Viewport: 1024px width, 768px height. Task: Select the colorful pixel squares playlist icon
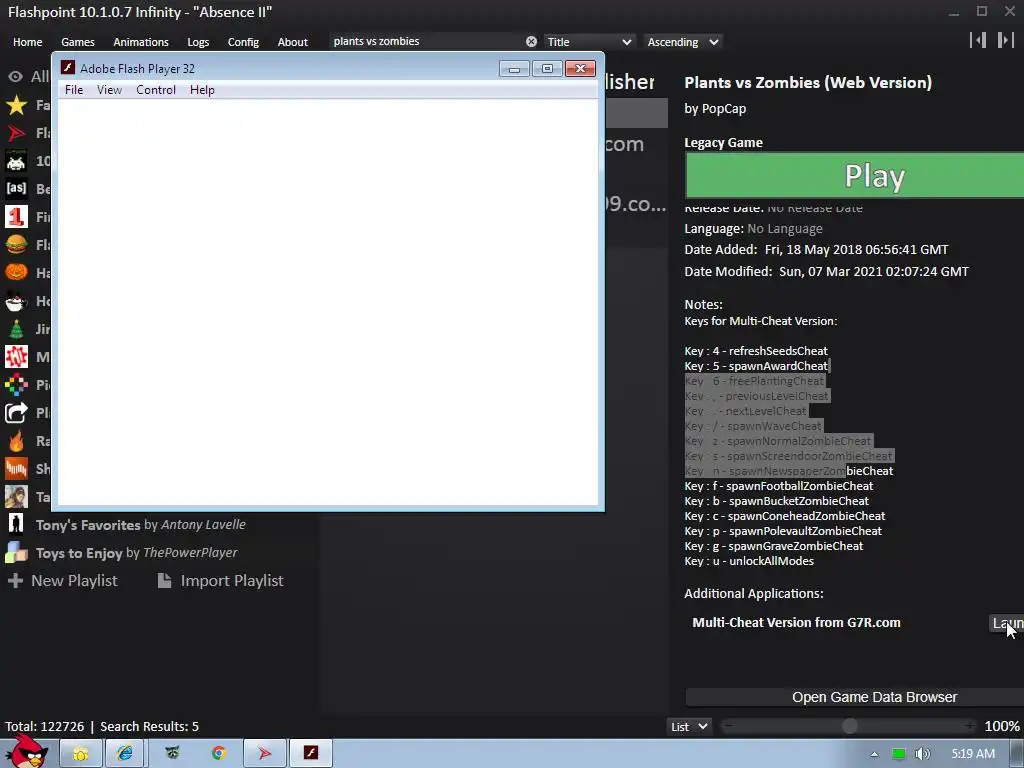[16, 385]
